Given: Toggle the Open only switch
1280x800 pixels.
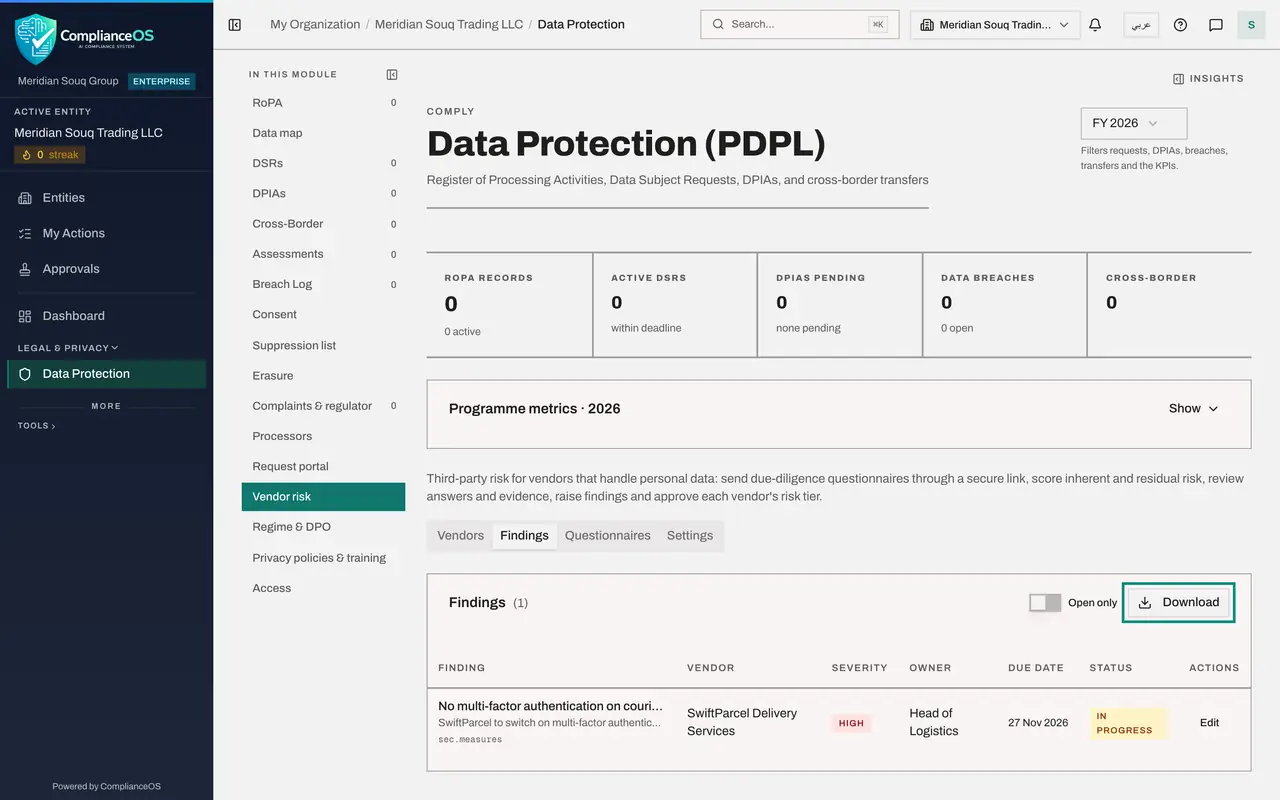Looking at the screenshot, I should click(x=1045, y=603).
